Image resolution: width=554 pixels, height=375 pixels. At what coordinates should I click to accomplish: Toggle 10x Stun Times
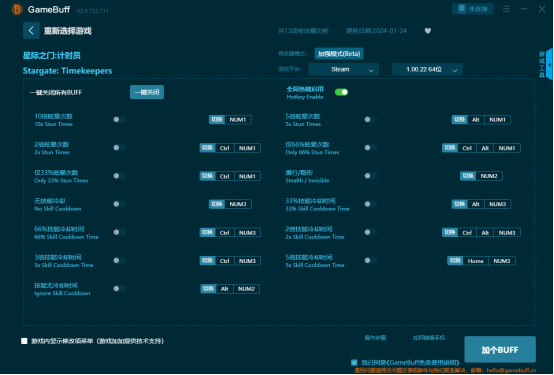click(119, 119)
